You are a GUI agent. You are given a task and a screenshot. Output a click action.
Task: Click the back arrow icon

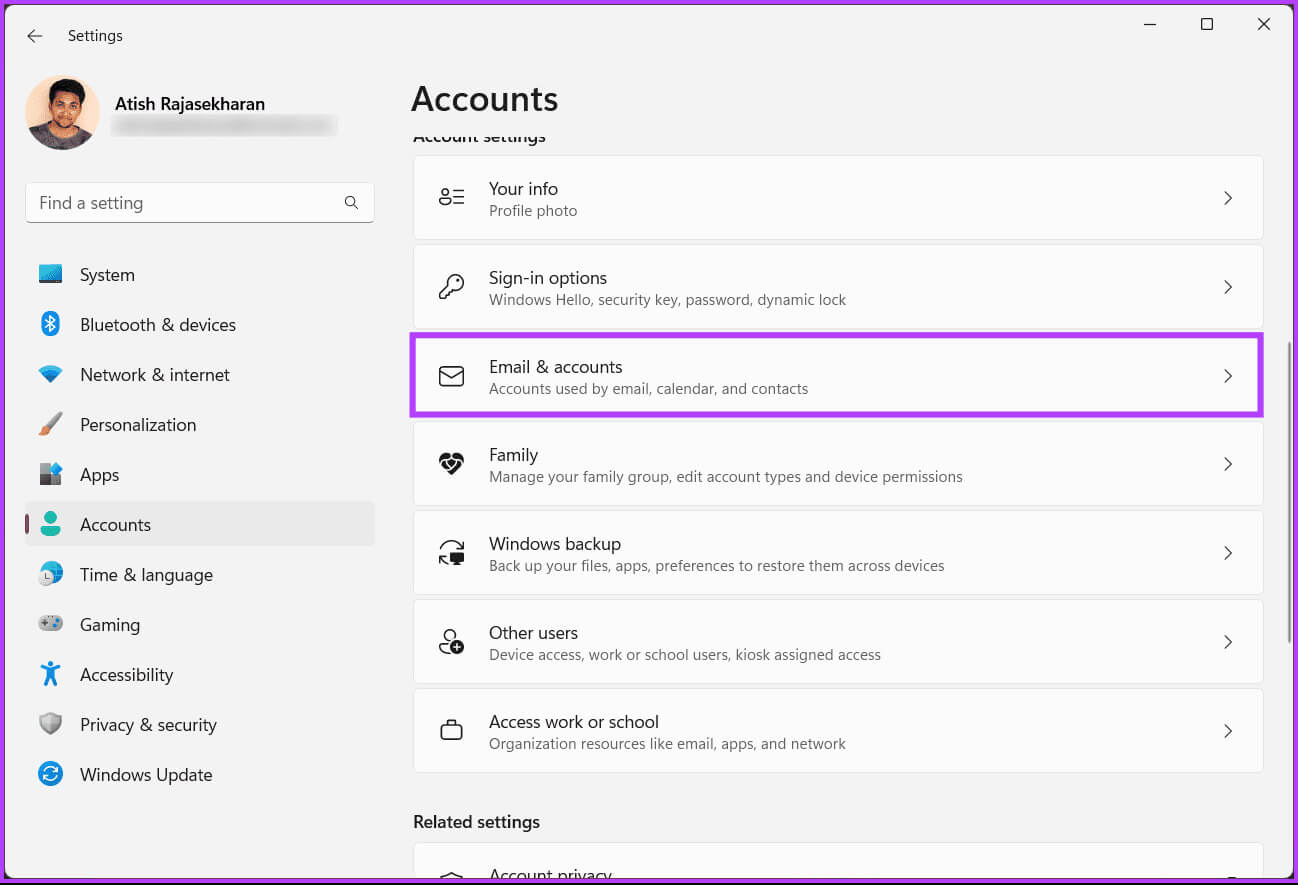pyautogui.click(x=35, y=36)
